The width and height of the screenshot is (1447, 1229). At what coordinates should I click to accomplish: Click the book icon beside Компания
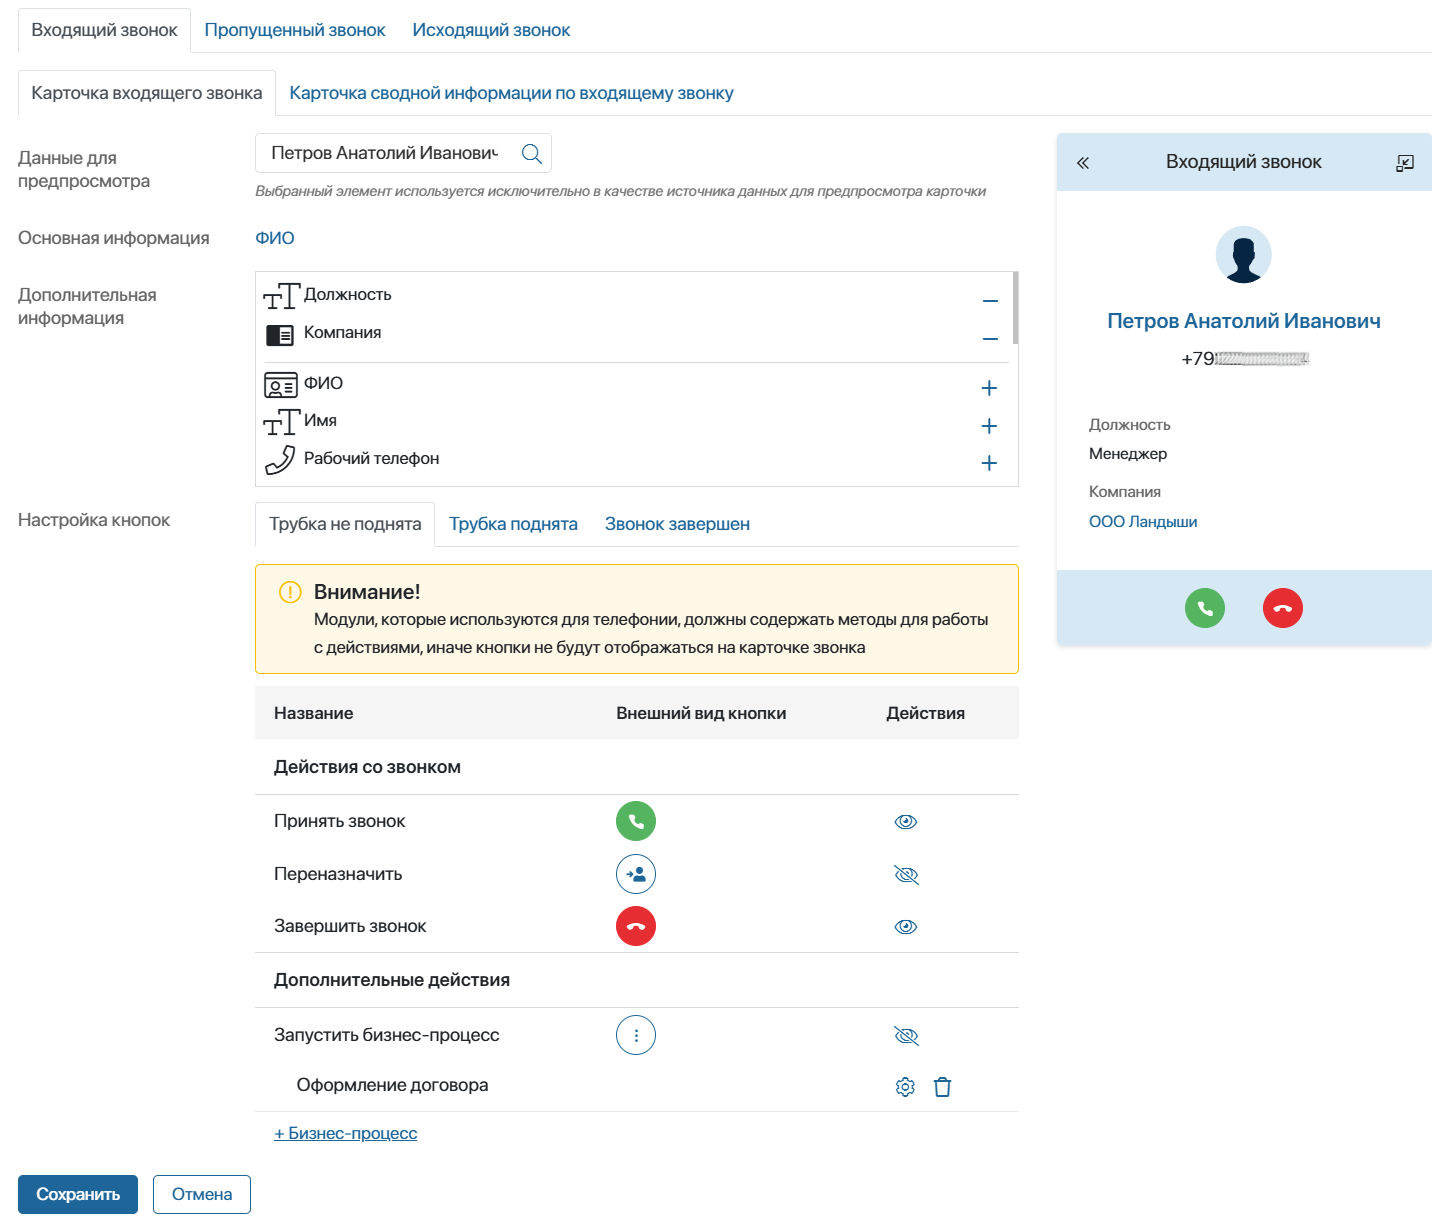(280, 335)
